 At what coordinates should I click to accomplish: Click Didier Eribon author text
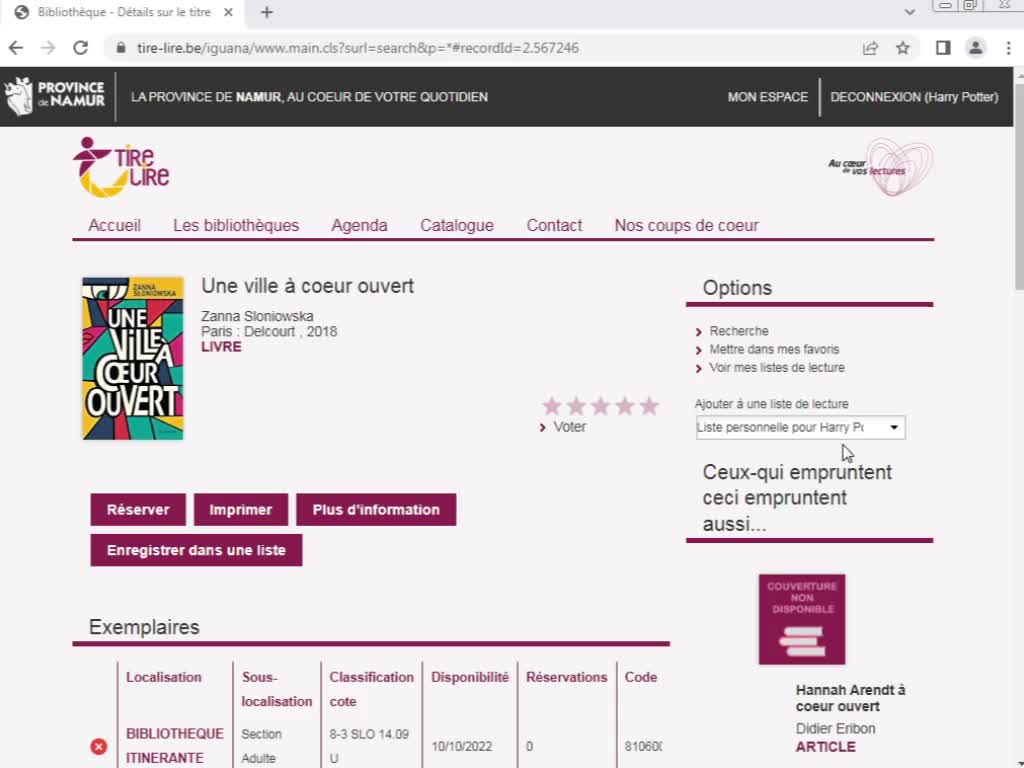click(x=835, y=729)
